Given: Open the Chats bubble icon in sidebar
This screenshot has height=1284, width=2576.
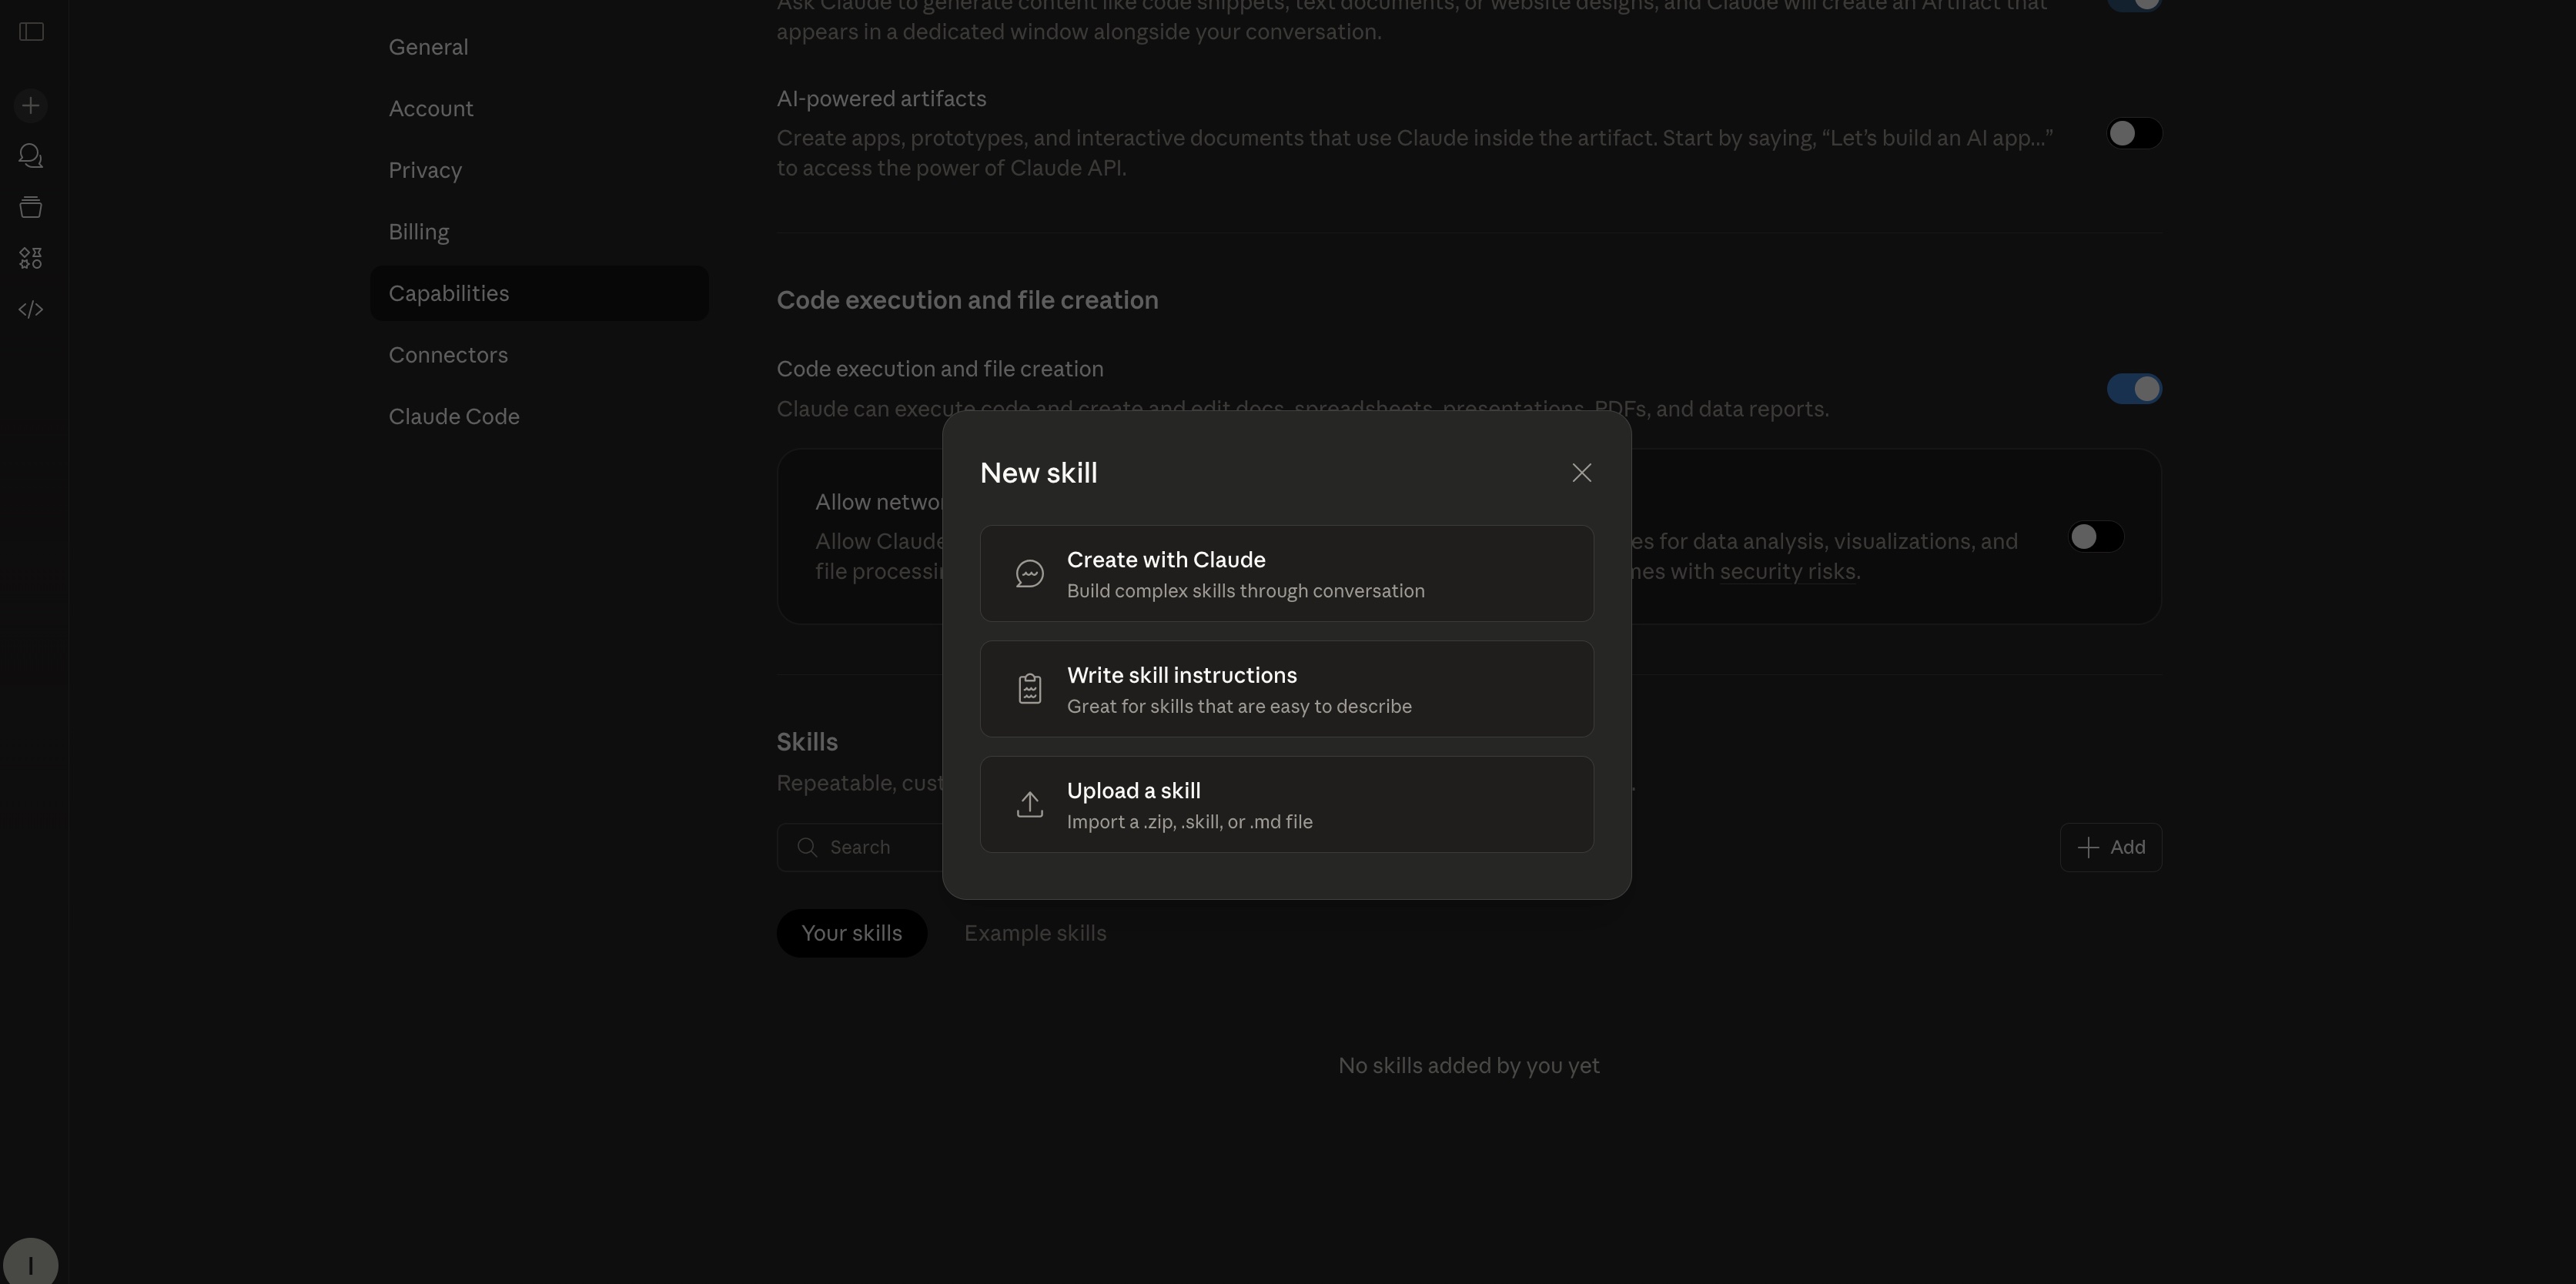Looking at the screenshot, I should click(x=31, y=156).
